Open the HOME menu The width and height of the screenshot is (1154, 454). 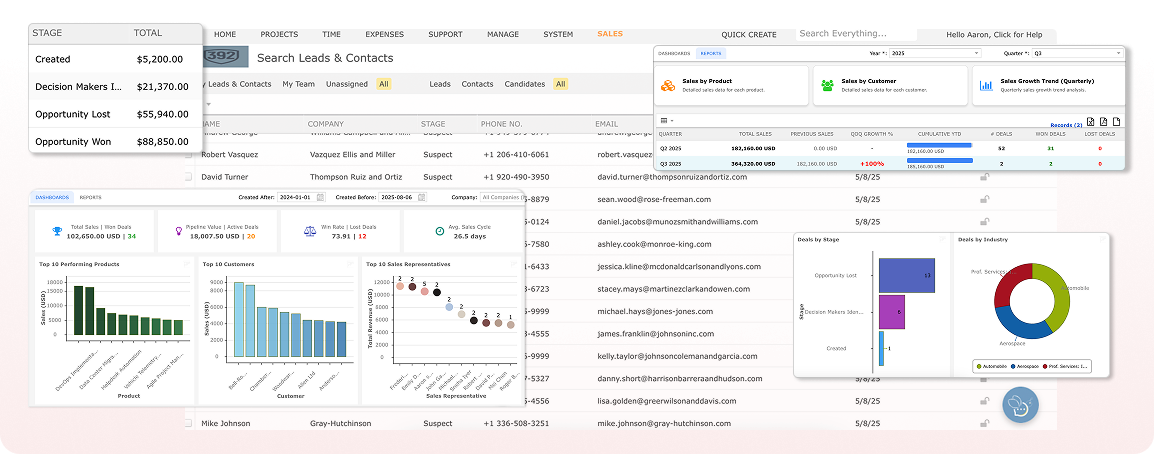click(x=225, y=35)
